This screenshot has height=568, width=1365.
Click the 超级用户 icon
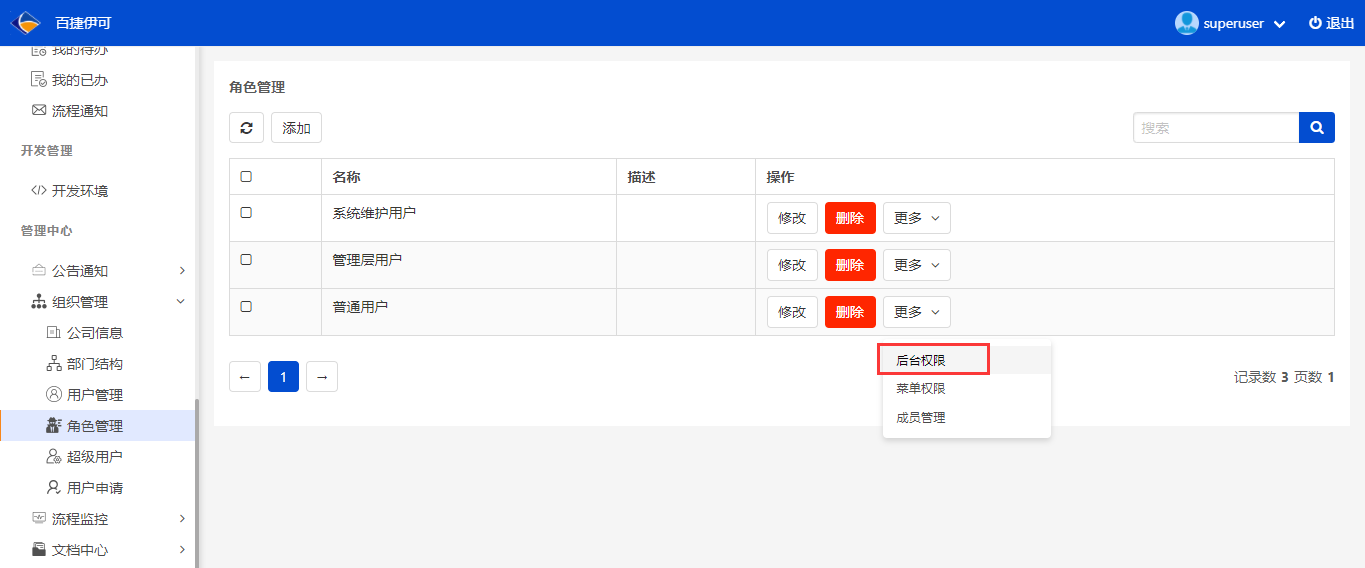click(54, 457)
